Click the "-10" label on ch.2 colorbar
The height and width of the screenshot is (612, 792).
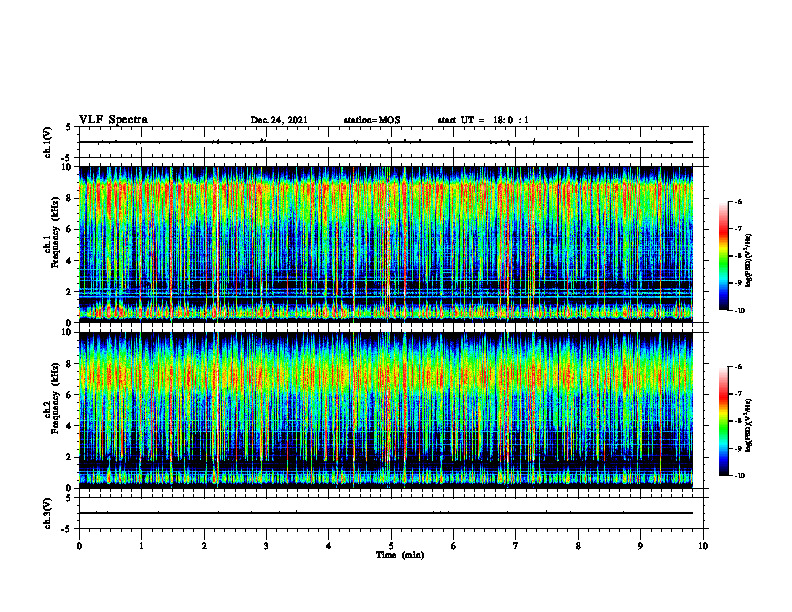click(739, 476)
